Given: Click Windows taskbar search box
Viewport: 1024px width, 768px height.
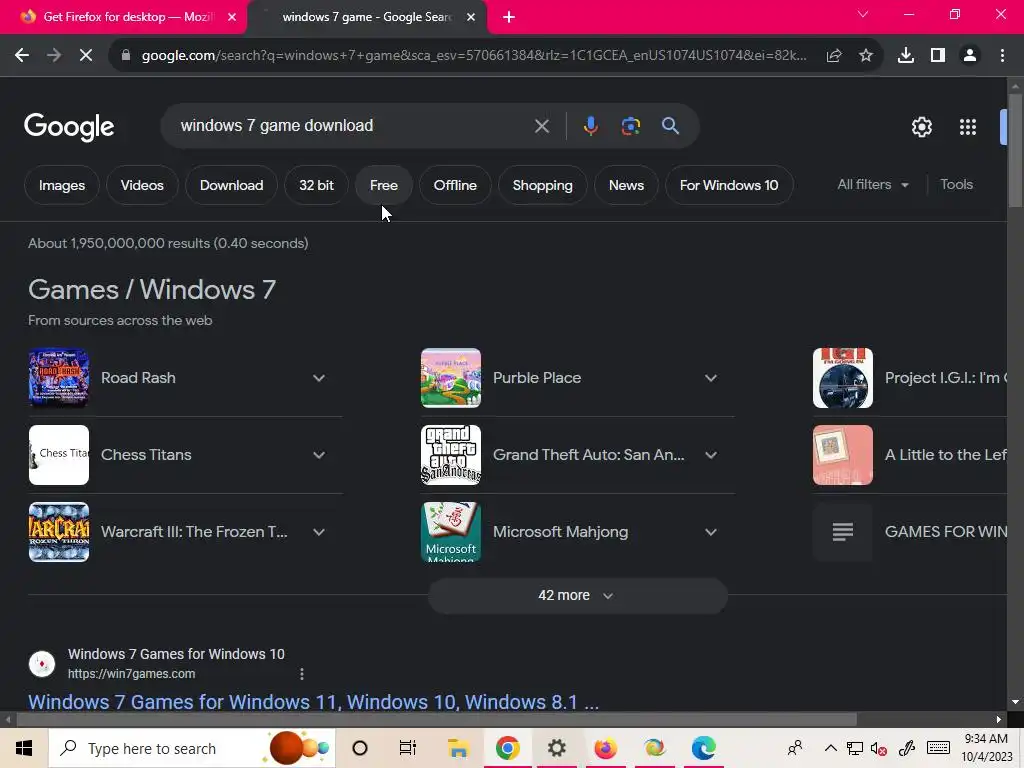Looking at the screenshot, I should tap(191, 748).
